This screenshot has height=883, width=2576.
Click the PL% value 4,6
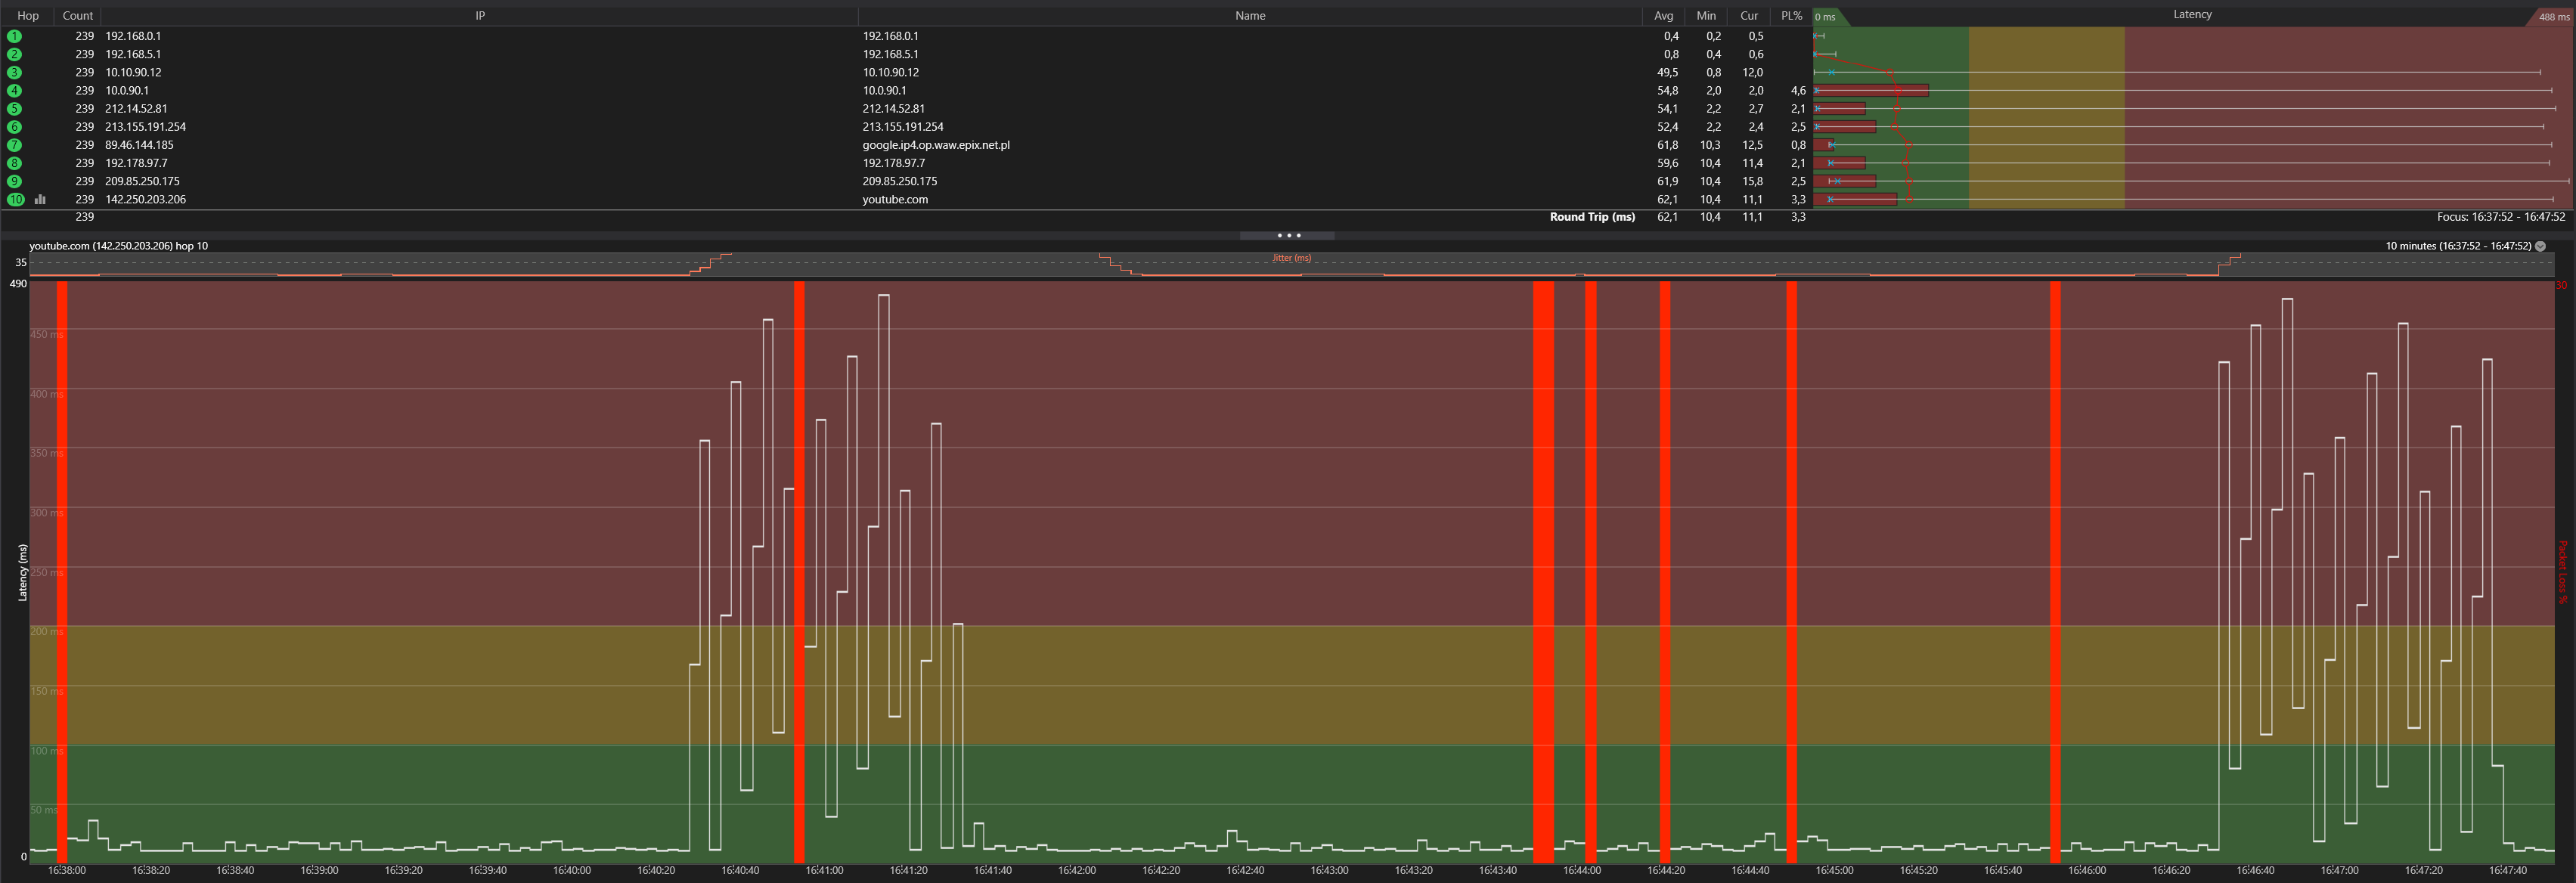1798,90
